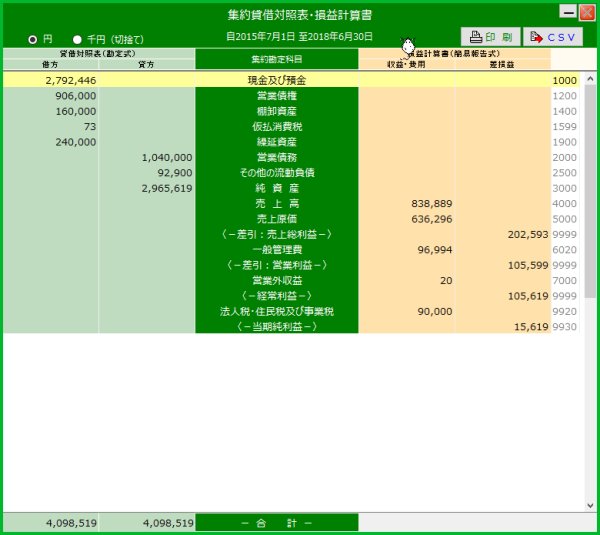Screen dimensions: 600x535
Task: Select the 円 radio button
Action: [33, 39]
